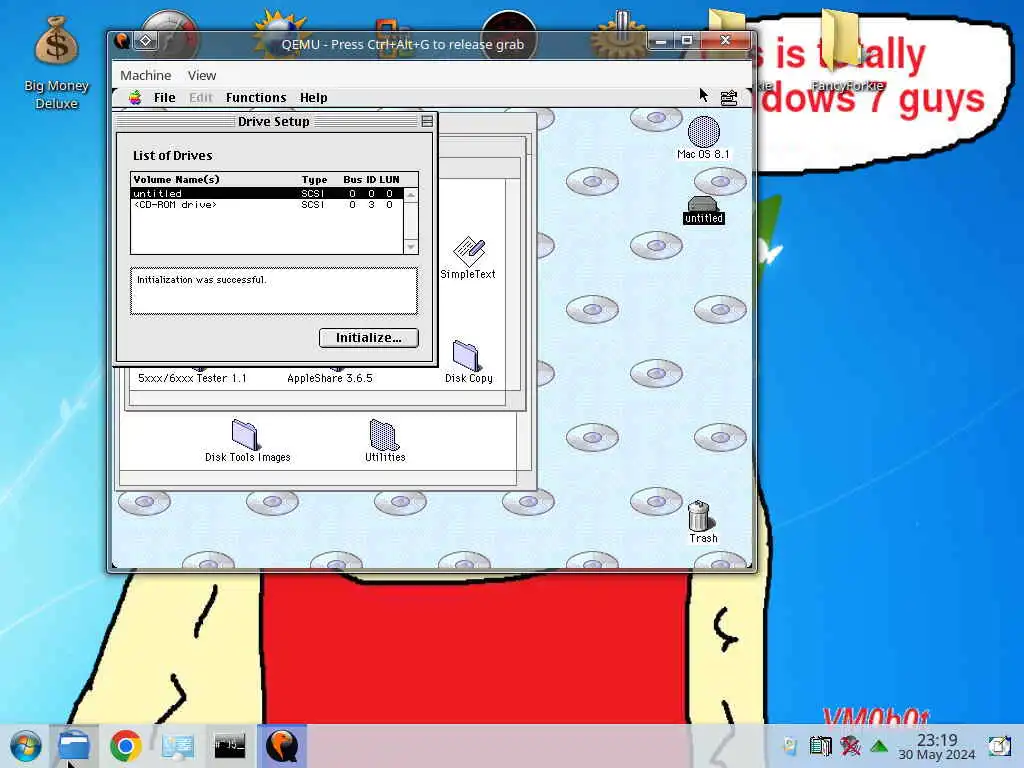Minimize the QEMU window
Viewport: 1024px width, 768px height.
click(x=661, y=40)
